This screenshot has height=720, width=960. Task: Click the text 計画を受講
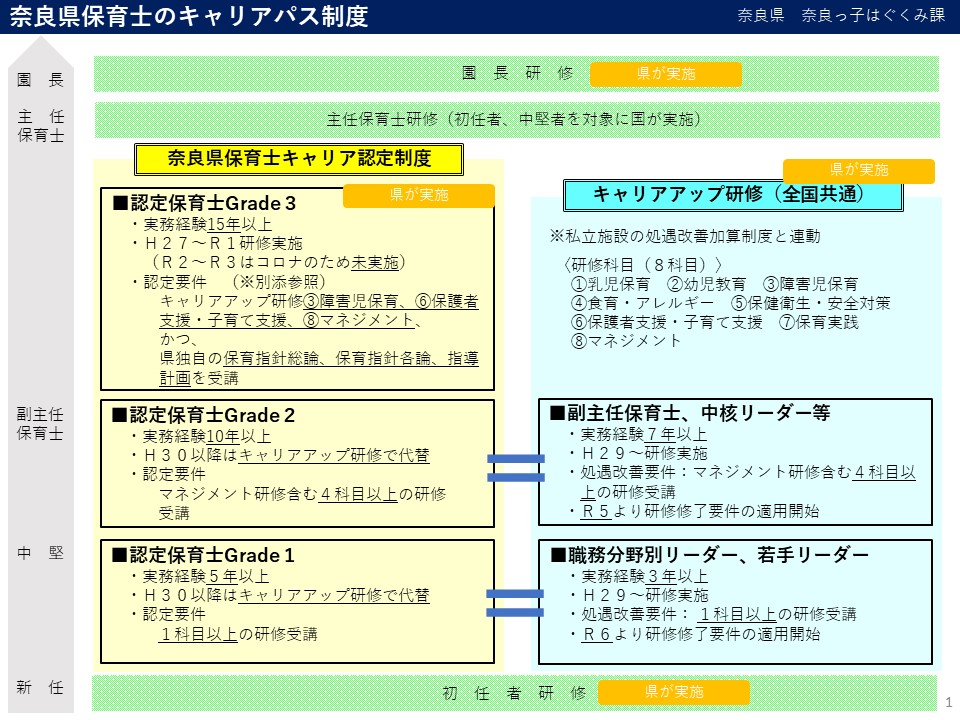coord(199,378)
